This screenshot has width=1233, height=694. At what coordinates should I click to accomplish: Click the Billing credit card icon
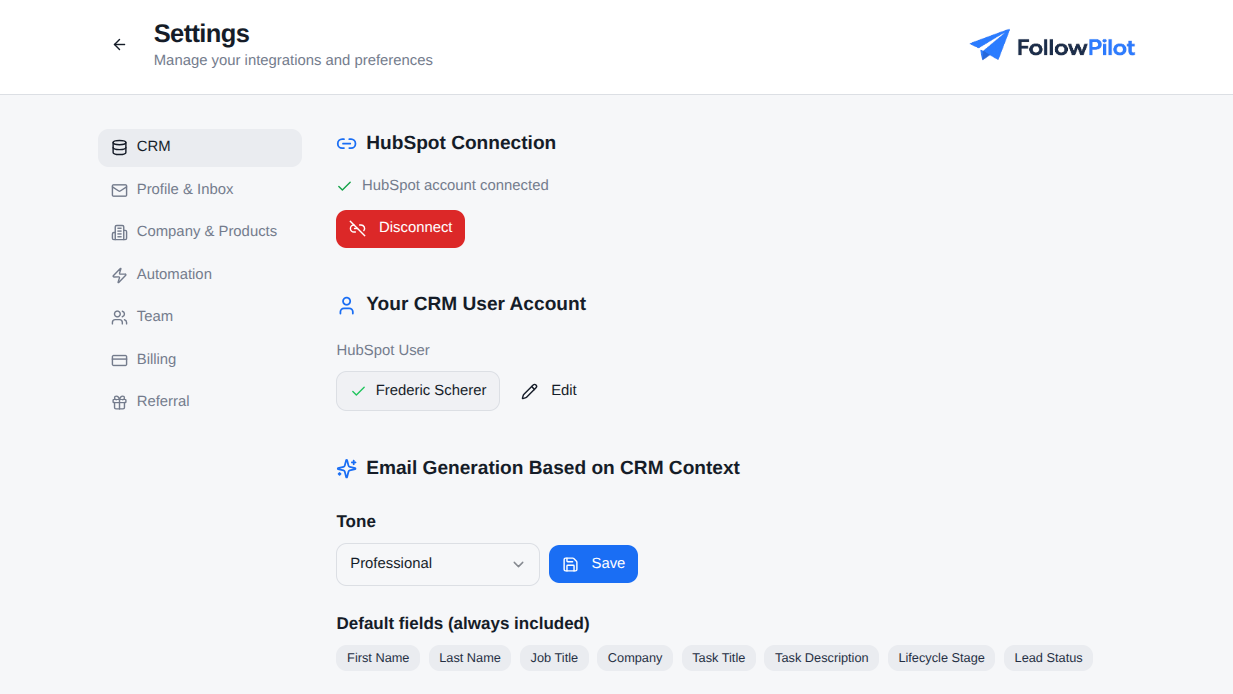click(119, 360)
